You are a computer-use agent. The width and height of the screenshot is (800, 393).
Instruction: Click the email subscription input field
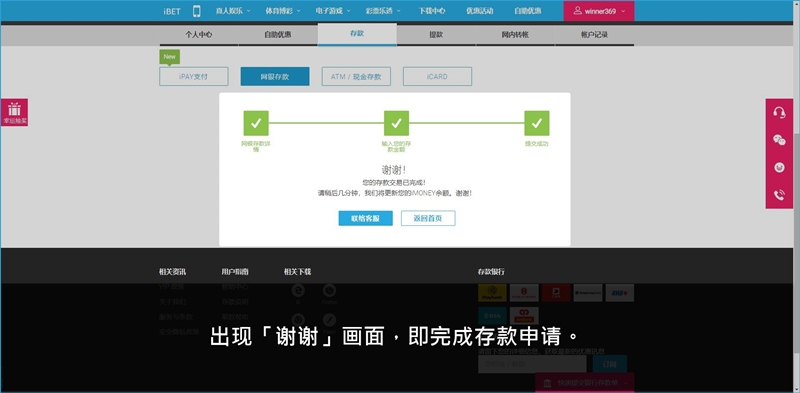[x=532, y=364]
